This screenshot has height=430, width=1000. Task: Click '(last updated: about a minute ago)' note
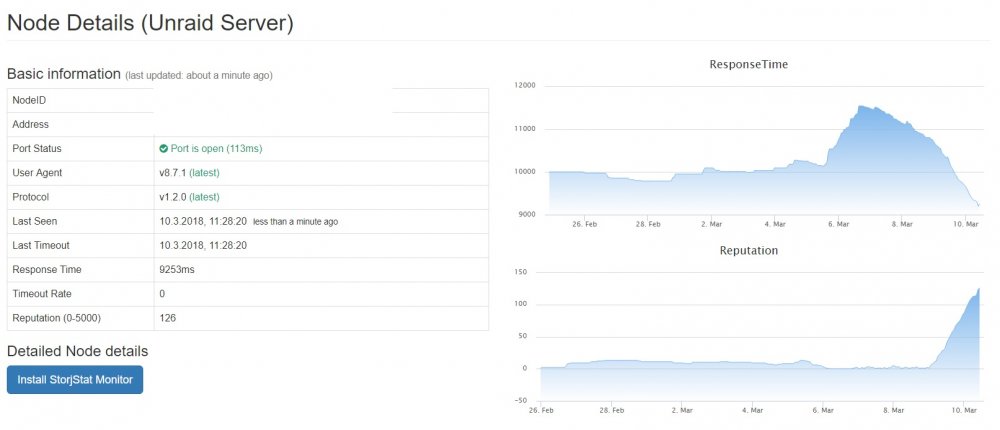pos(199,76)
